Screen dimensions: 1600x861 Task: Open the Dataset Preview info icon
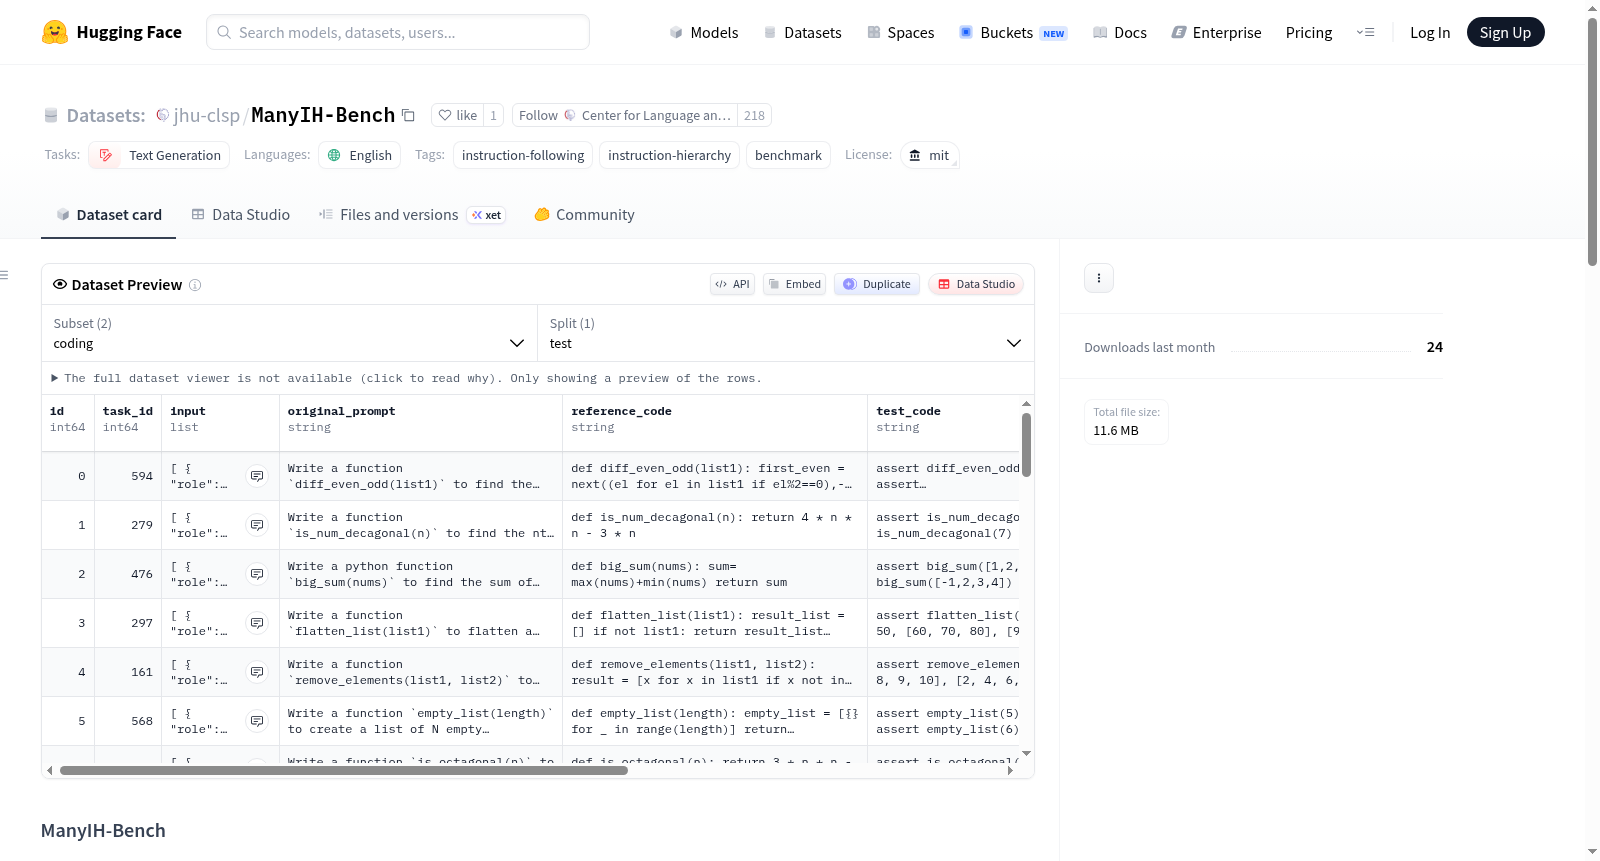(195, 285)
